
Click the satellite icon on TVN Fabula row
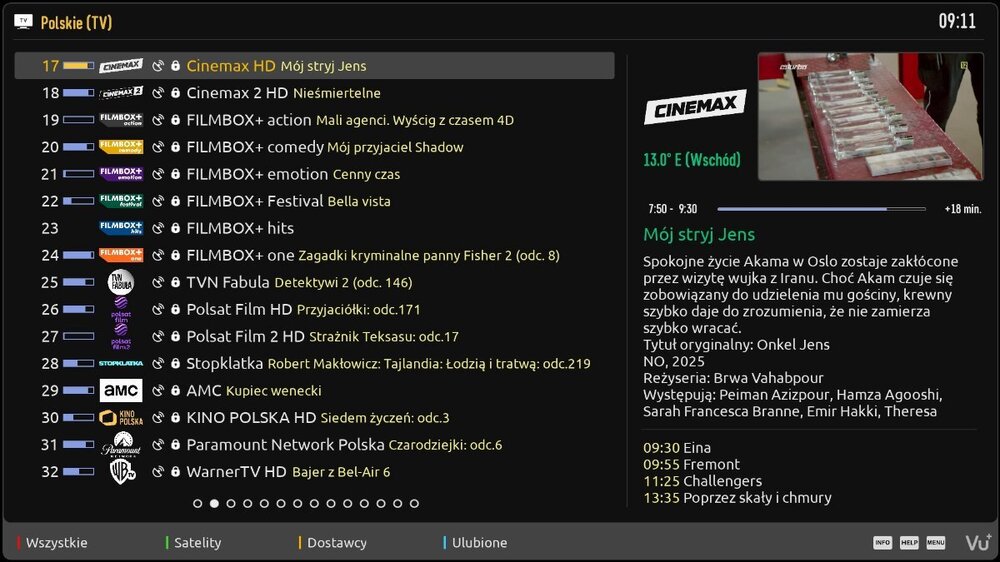click(158, 282)
